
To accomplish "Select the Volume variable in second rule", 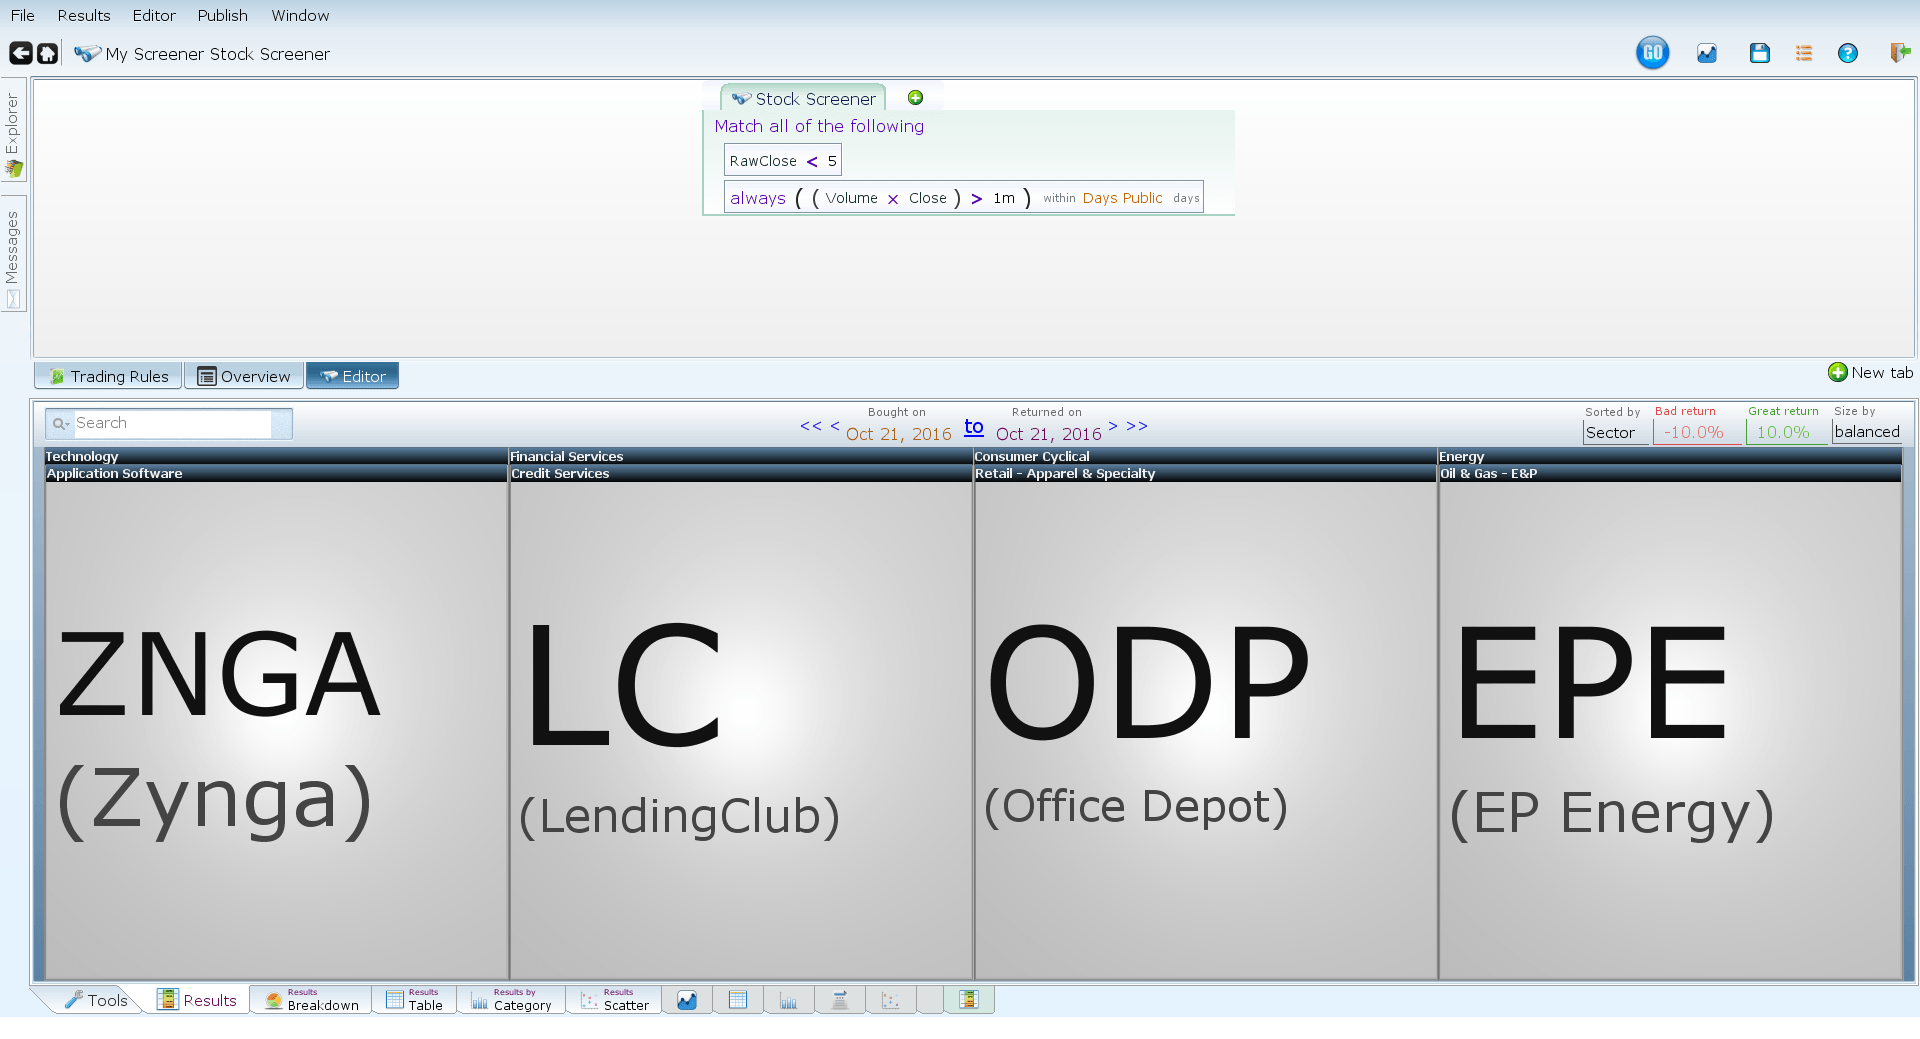I will [851, 198].
